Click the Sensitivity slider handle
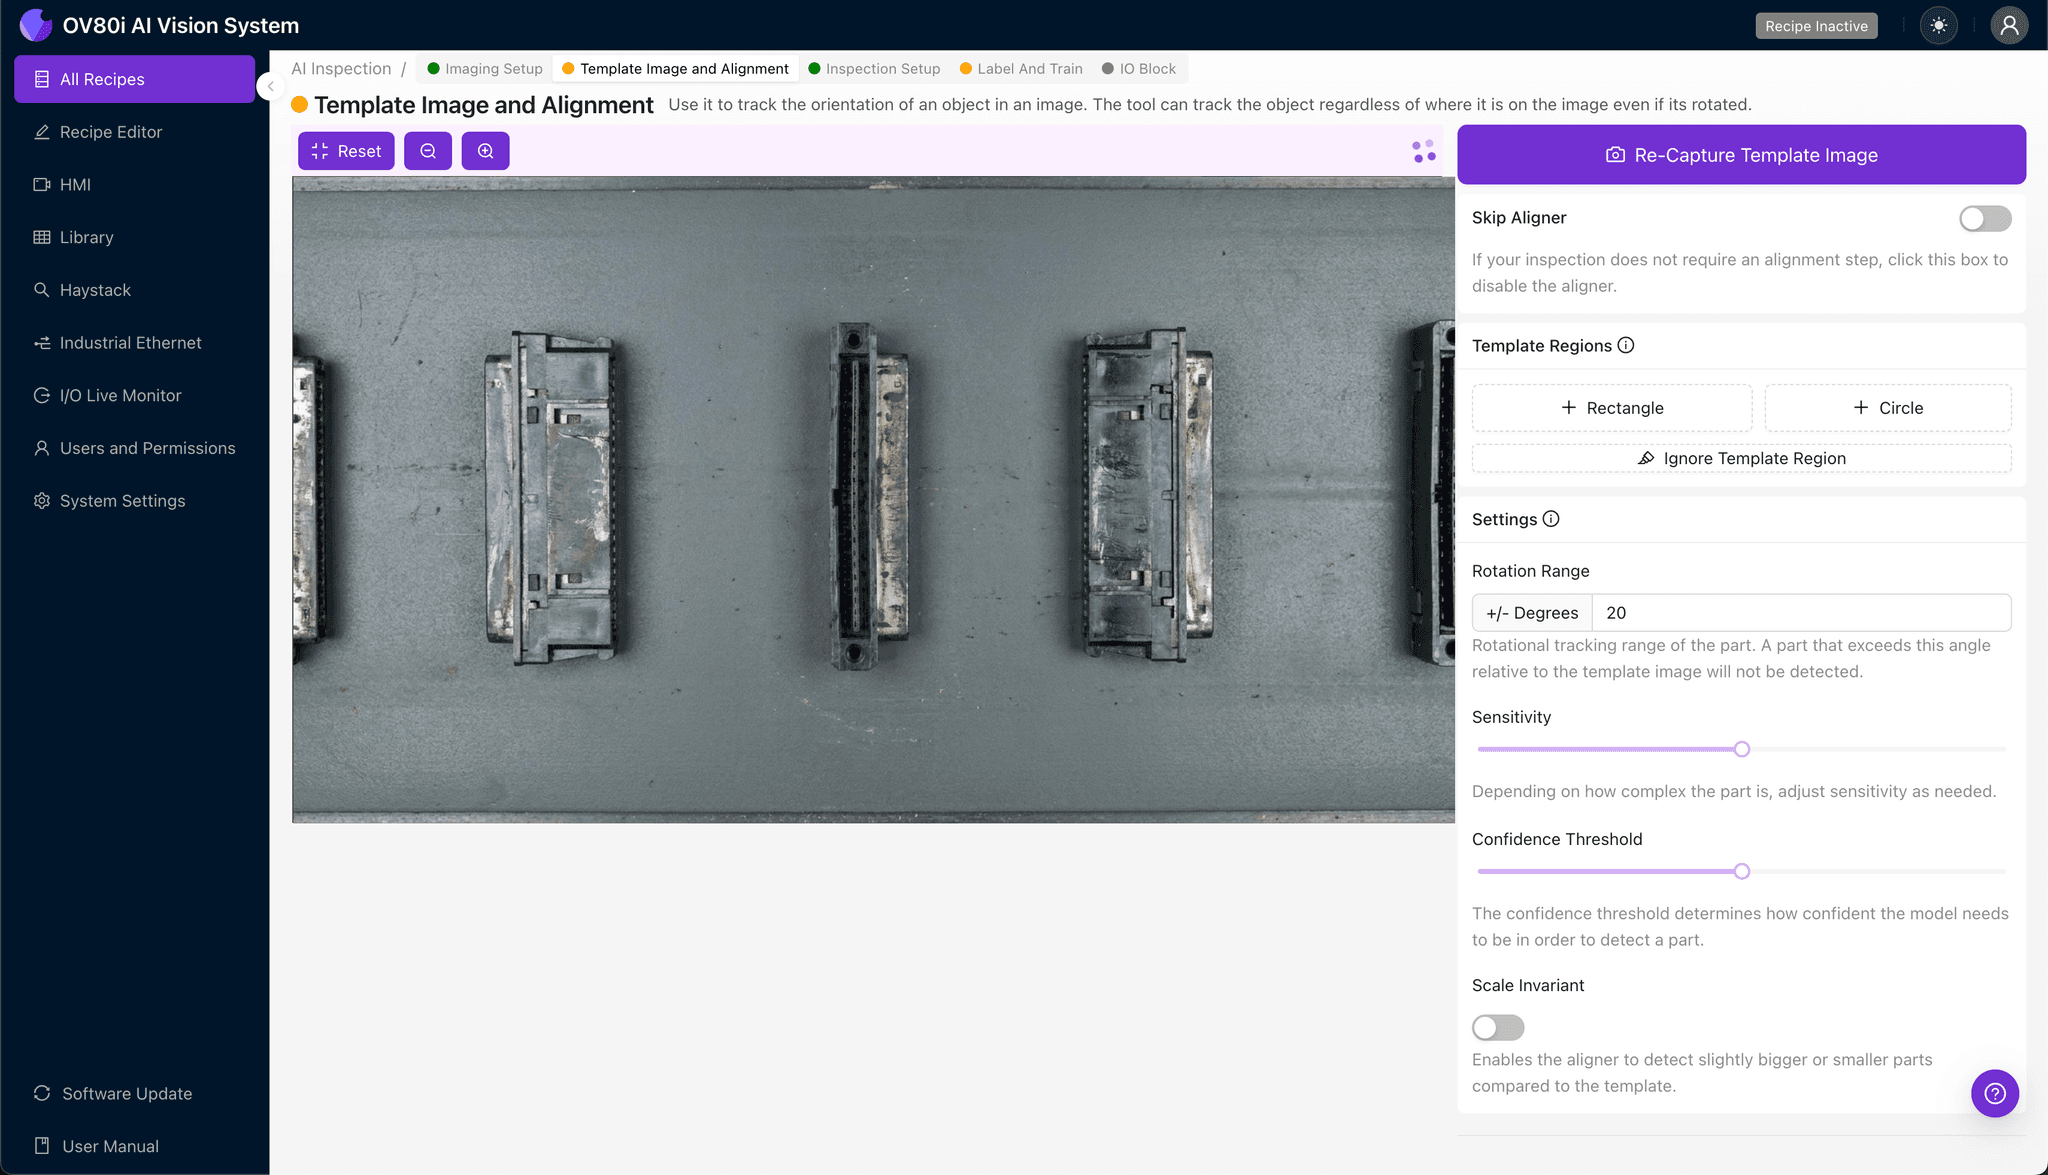This screenshot has width=2048, height=1175. point(1742,749)
